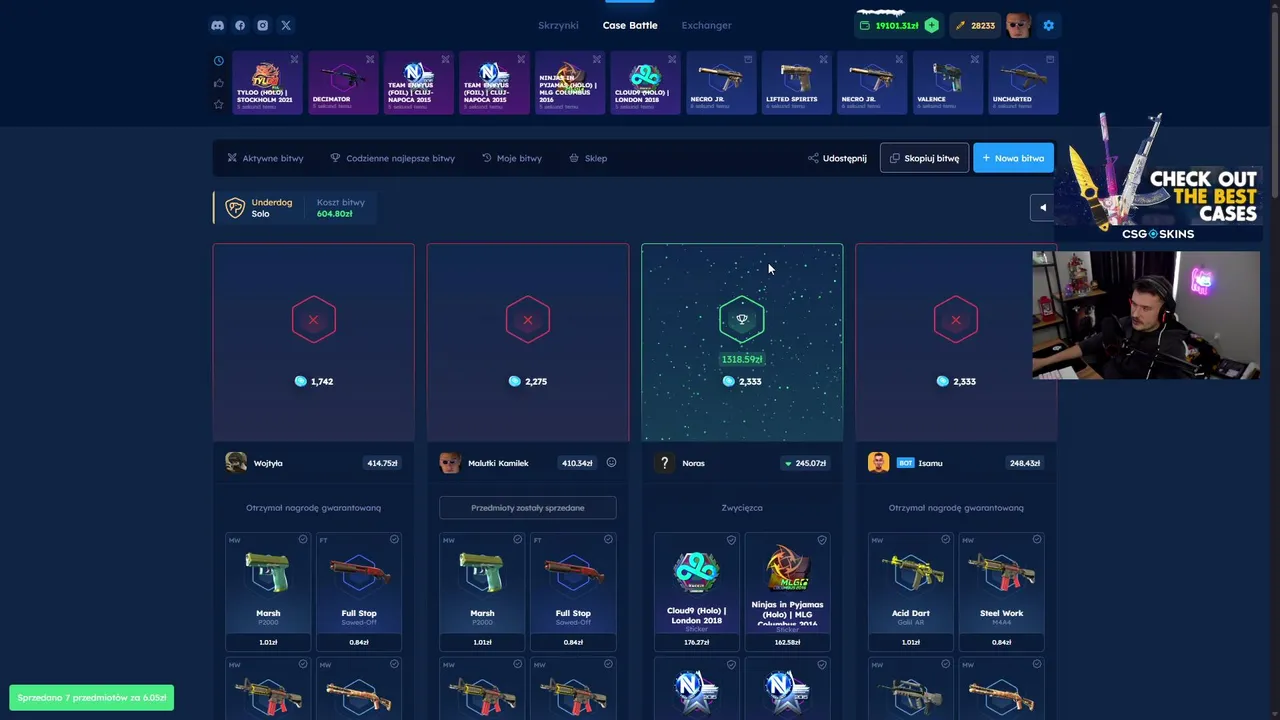Toggle check circle on Cloud9 (Holo) London 2018 card
Viewport: 1280px width, 720px height.
731,540
